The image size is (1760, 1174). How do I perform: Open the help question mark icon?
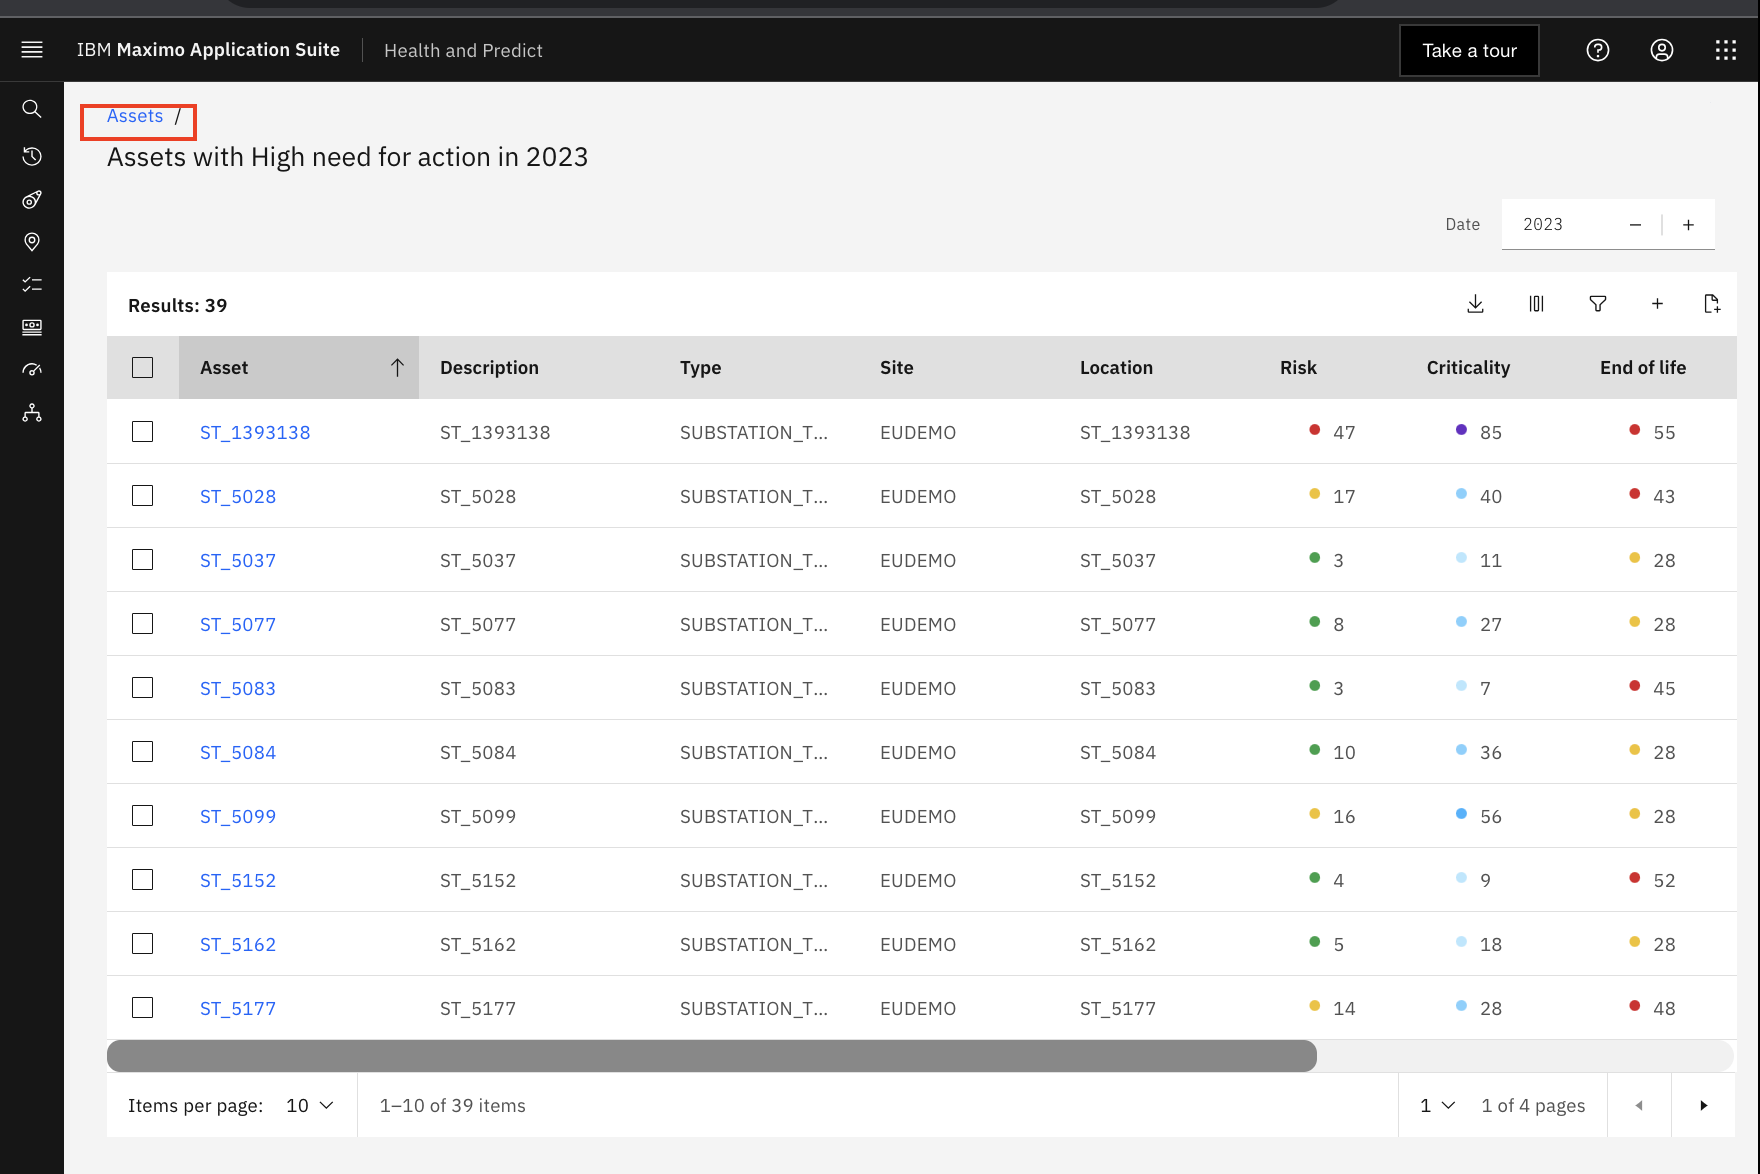pyautogui.click(x=1598, y=50)
